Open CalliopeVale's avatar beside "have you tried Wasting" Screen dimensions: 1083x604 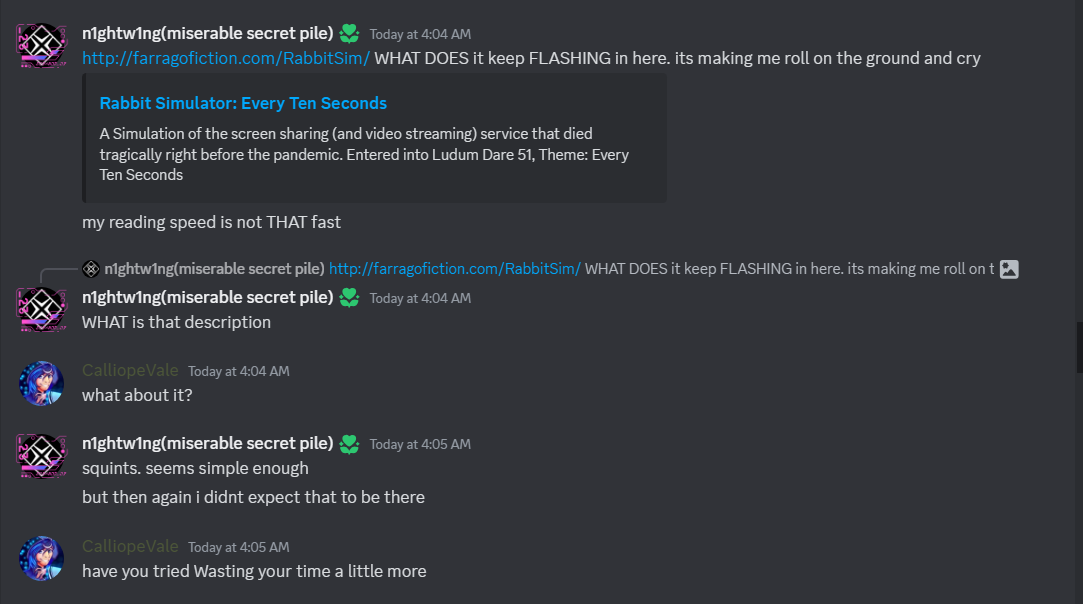[x=42, y=559]
